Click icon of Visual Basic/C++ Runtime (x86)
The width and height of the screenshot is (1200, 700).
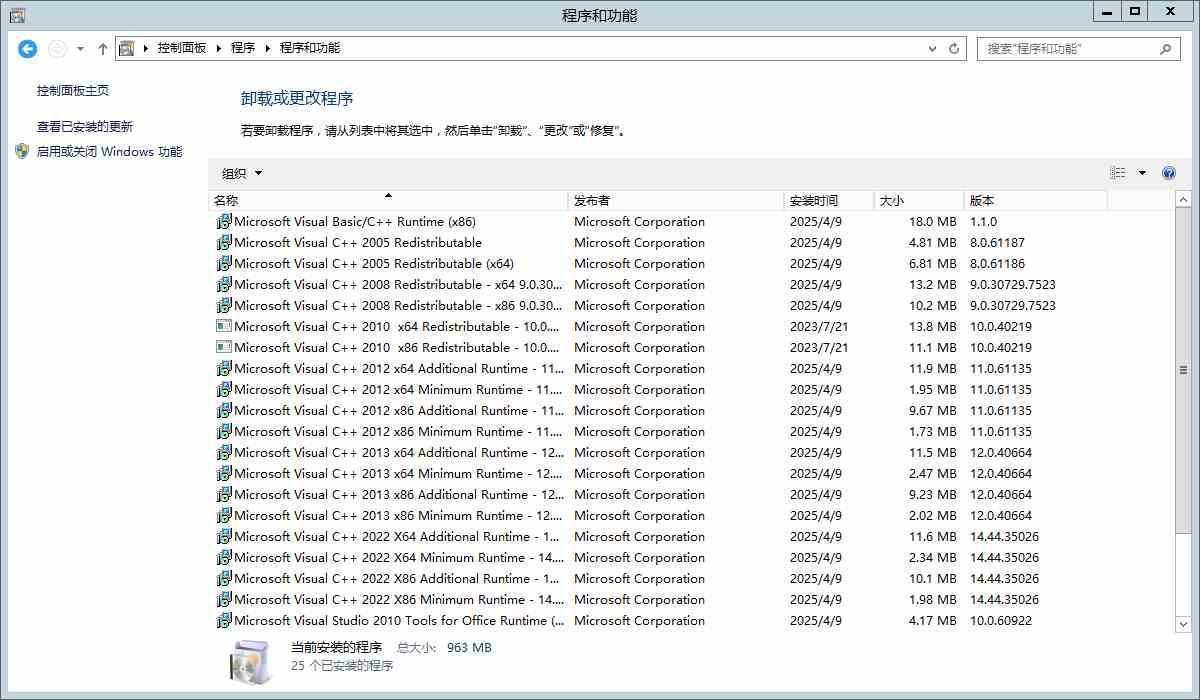tap(224, 222)
